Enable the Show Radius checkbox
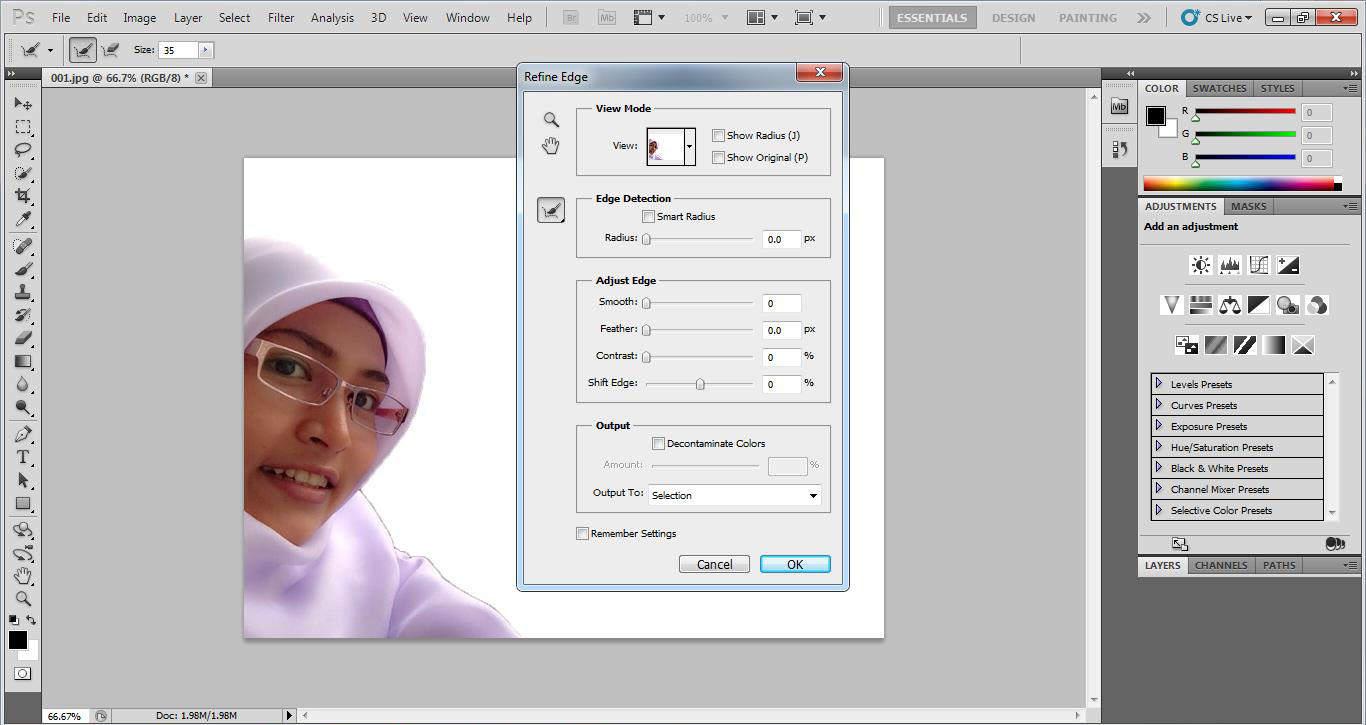 click(x=718, y=136)
